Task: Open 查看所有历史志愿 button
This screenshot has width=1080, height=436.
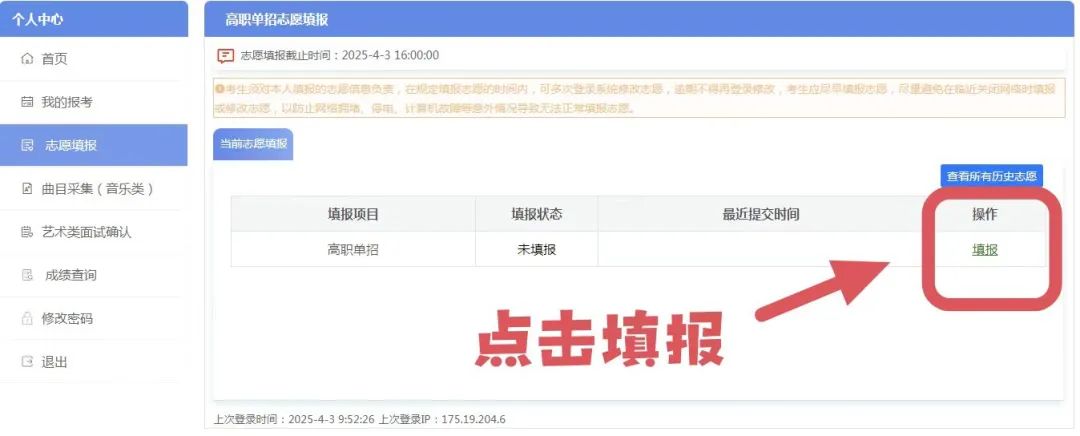Action: pos(991,176)
